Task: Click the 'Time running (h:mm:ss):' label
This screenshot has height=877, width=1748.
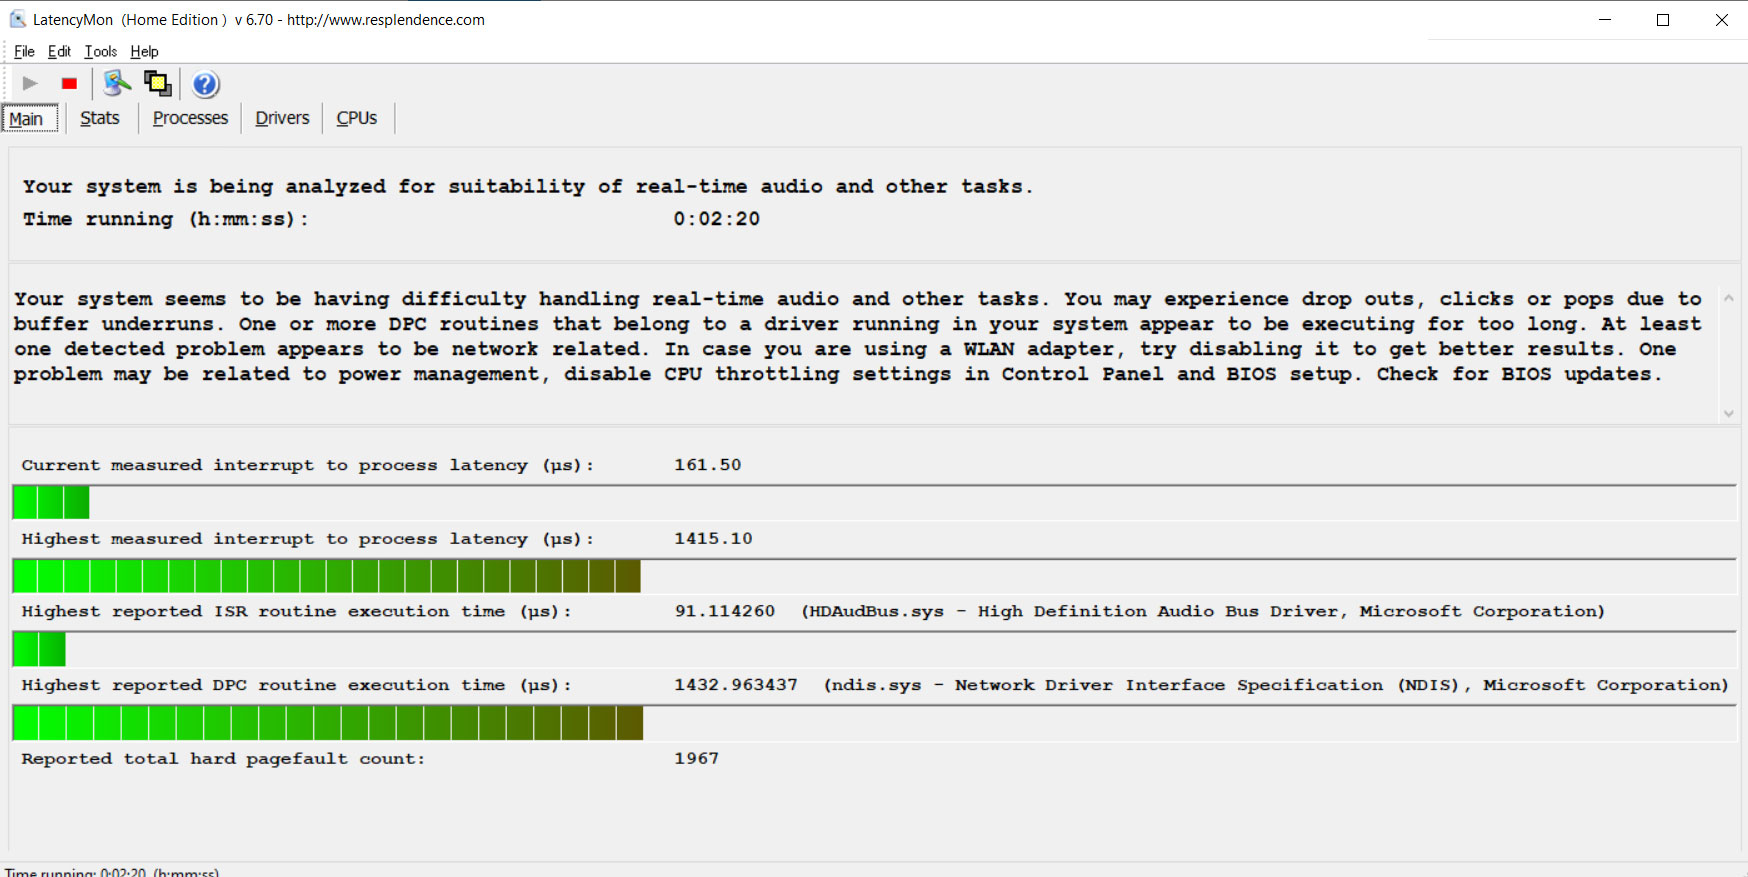Action: (166, 219)
